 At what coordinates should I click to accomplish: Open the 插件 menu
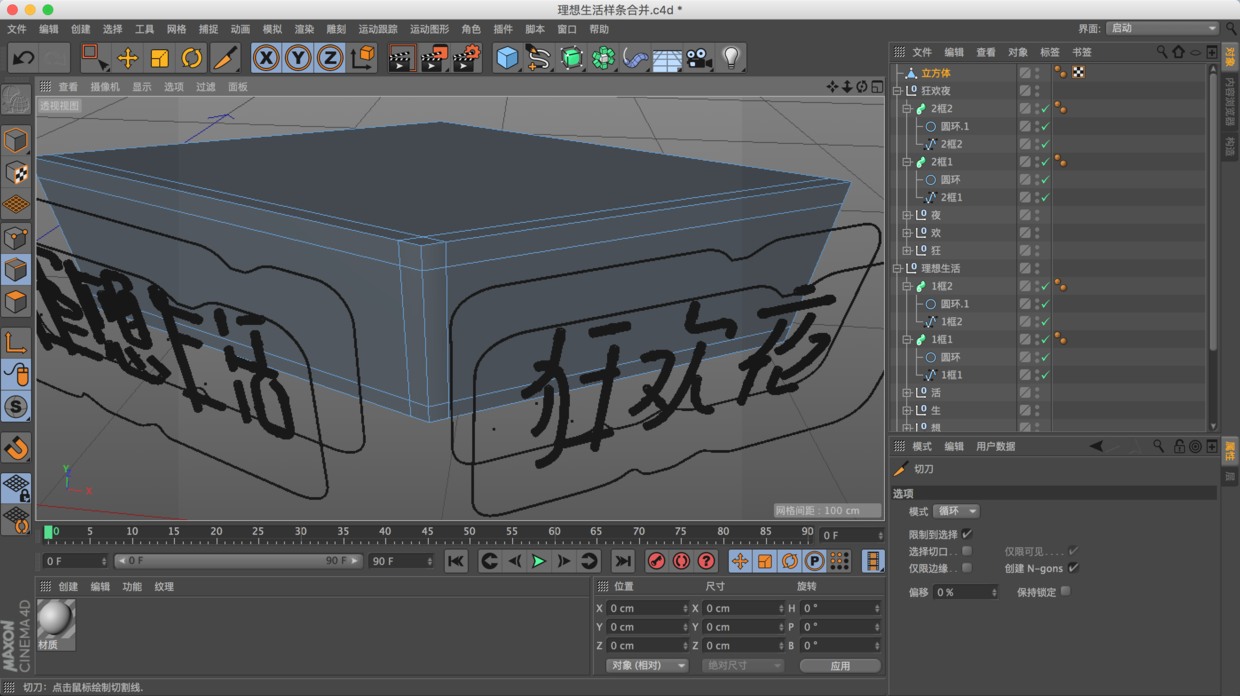tap(503, 29)
